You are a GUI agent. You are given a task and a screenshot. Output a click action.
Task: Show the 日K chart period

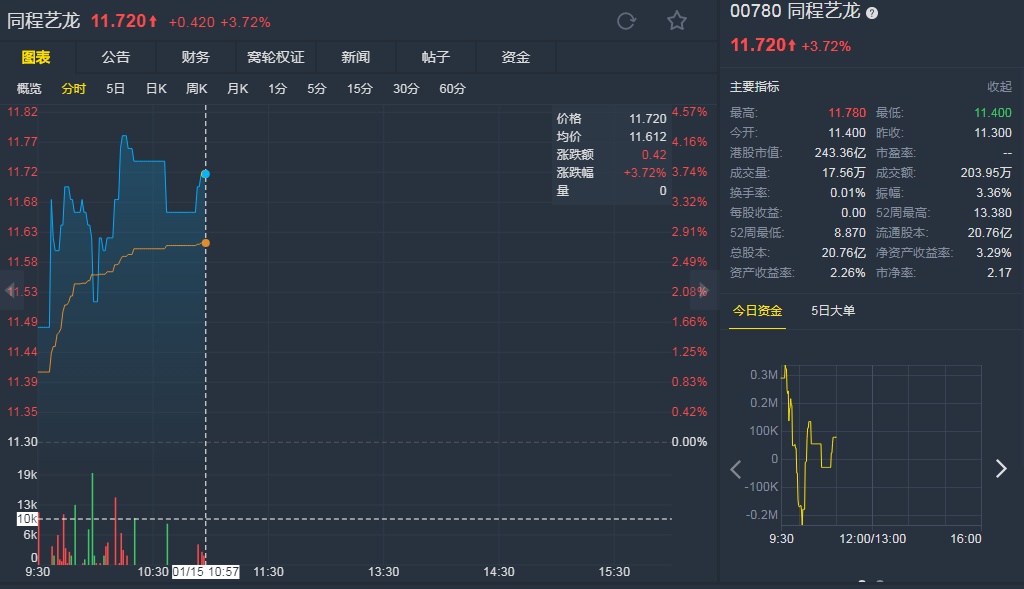tap(156, 89)
